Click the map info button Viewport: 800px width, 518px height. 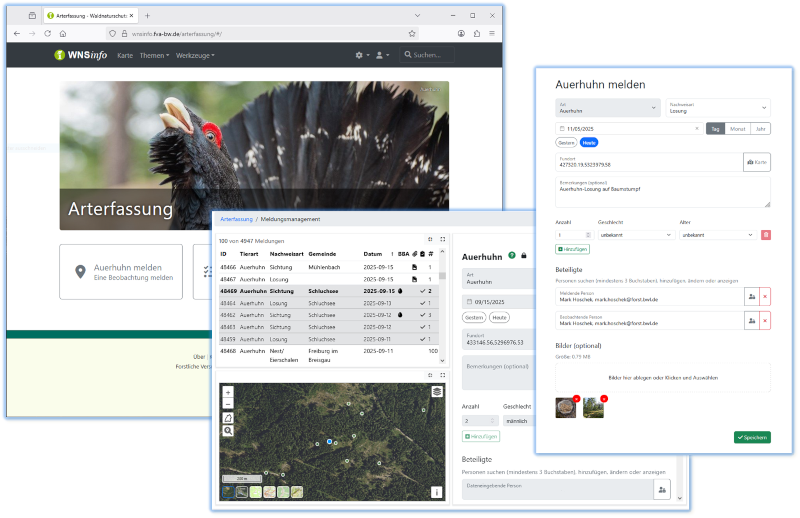tap(436, 492)
